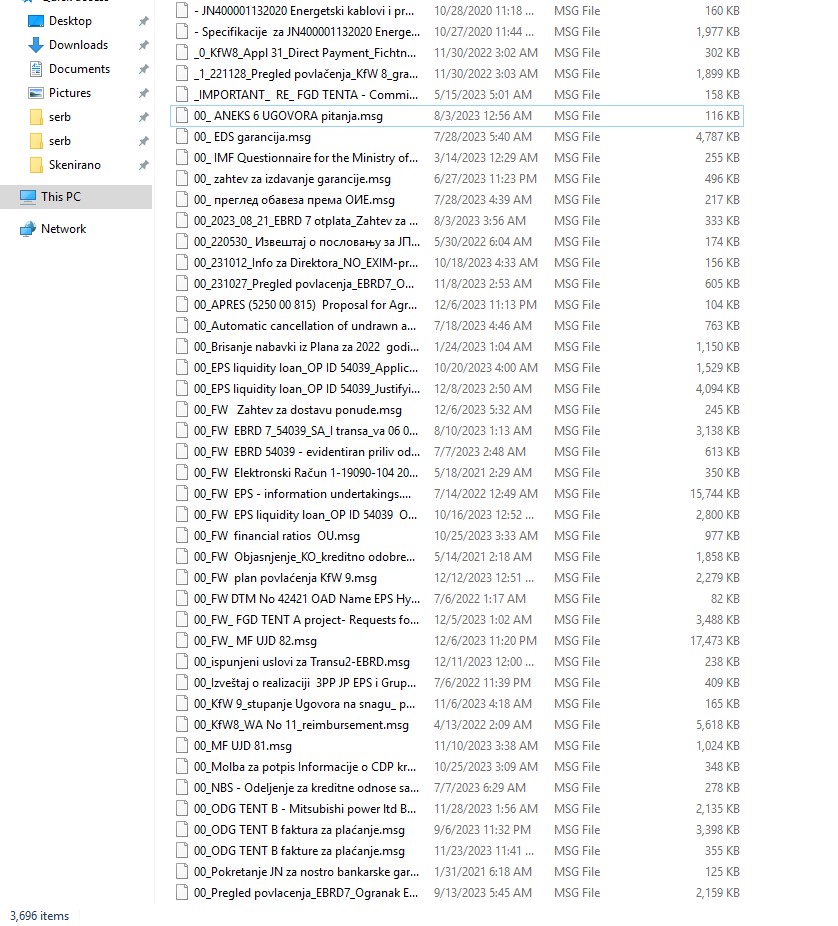Open the Desktop quick access folder

click(70, 21)
